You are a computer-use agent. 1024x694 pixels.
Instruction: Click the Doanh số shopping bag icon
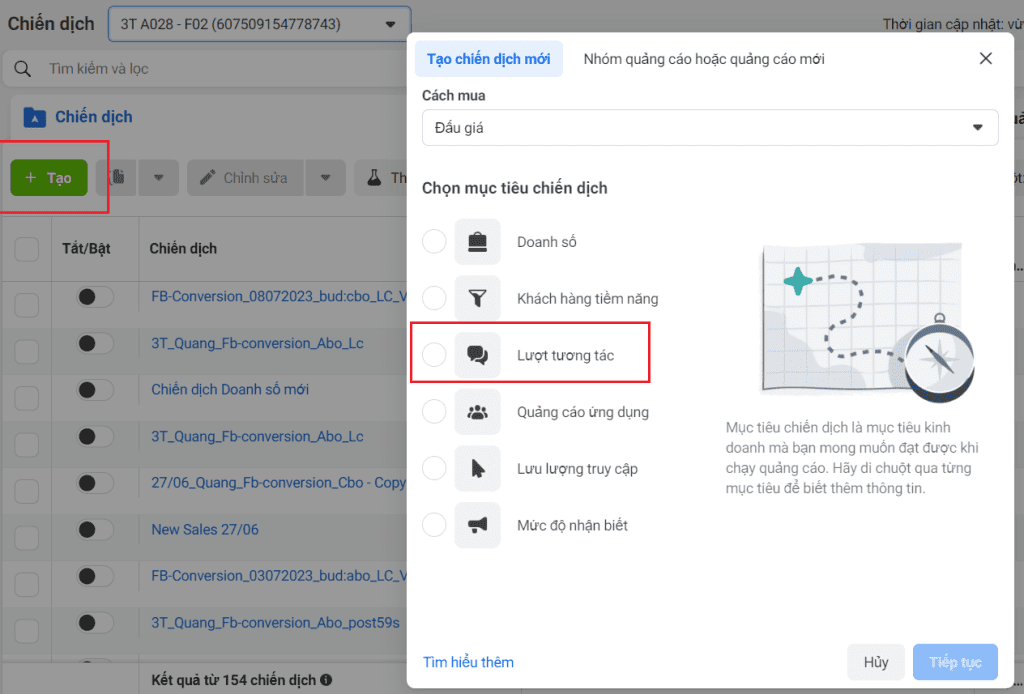tap(477, 242)
